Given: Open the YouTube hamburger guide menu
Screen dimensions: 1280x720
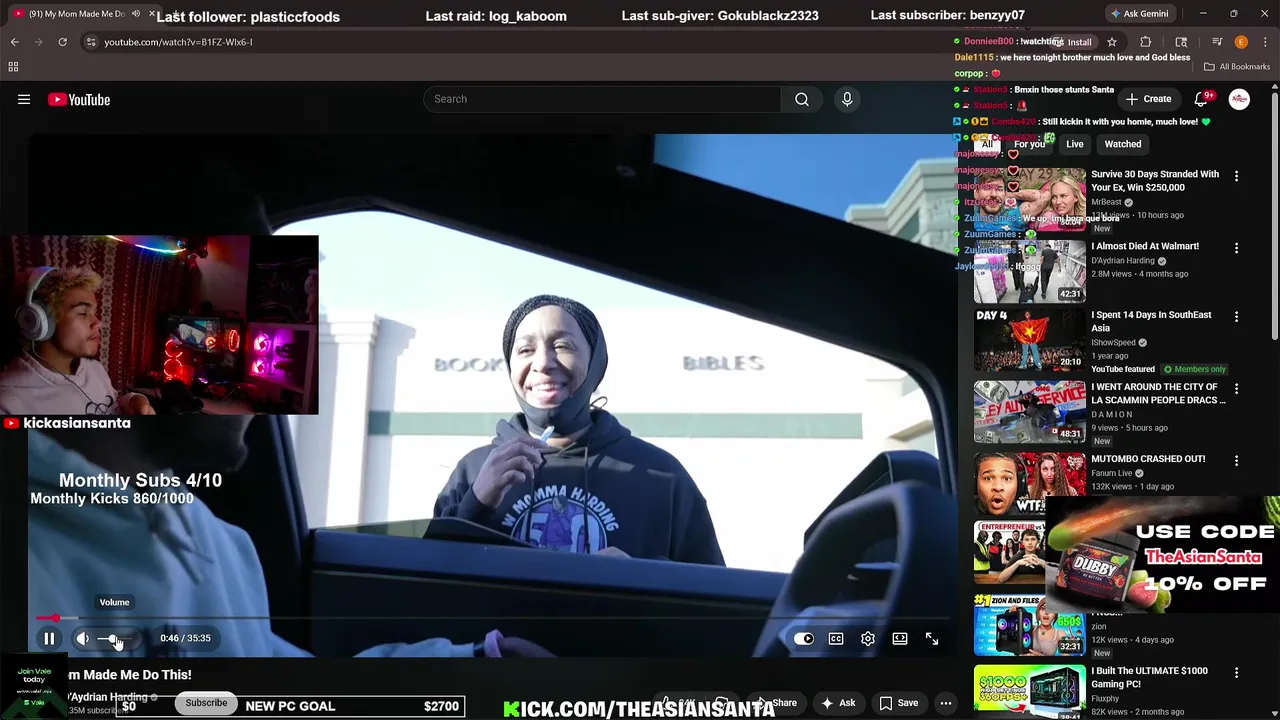Looking at the screenshot, I should pos(24,99).
